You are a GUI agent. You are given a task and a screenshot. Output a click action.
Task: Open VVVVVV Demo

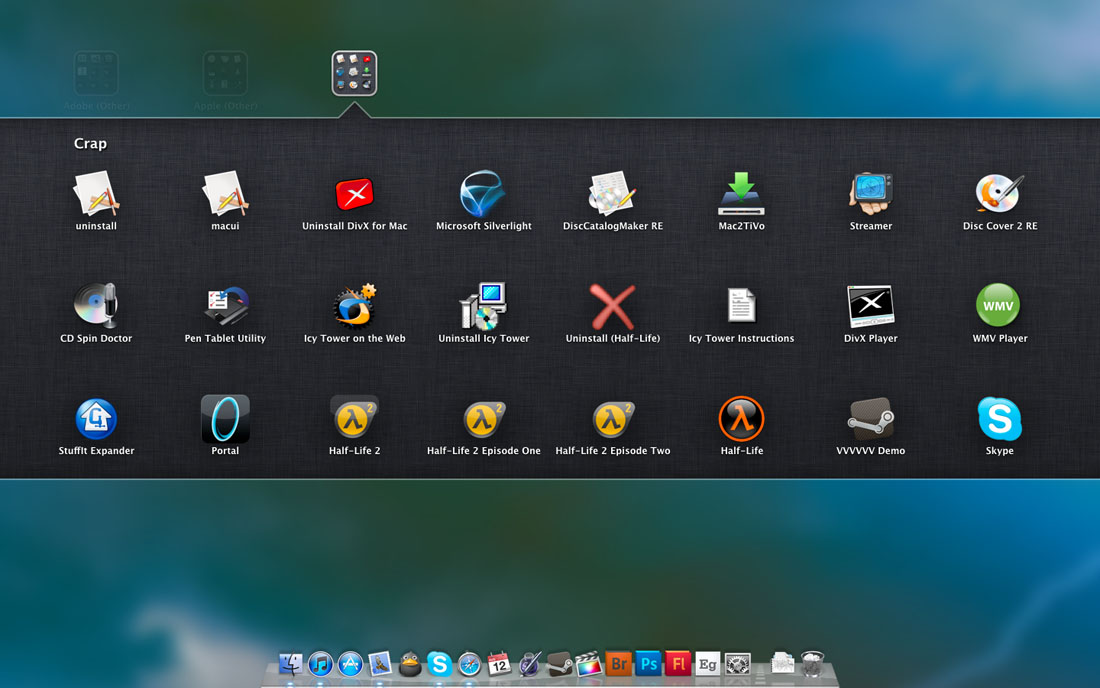coord(871,419)
